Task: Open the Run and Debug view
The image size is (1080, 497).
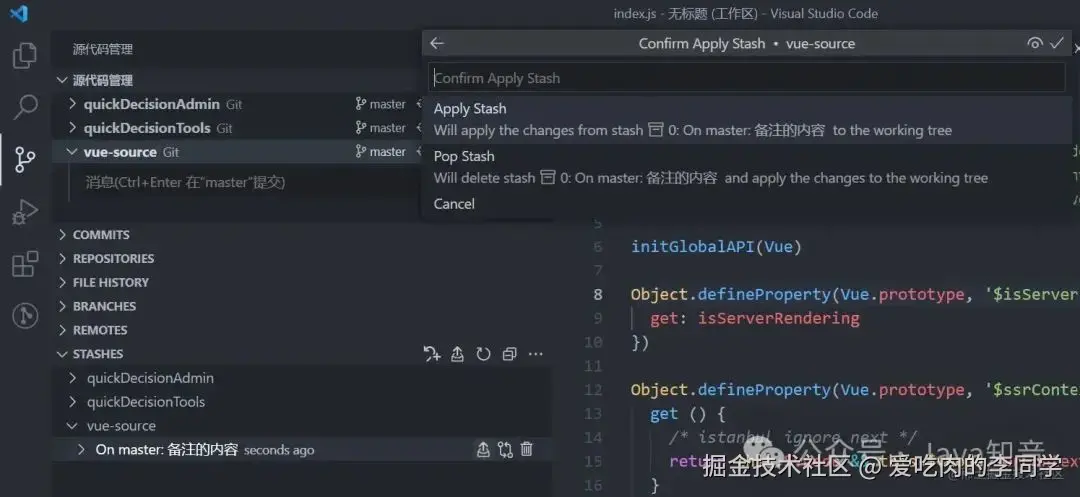Action: [x=25, y=212]
